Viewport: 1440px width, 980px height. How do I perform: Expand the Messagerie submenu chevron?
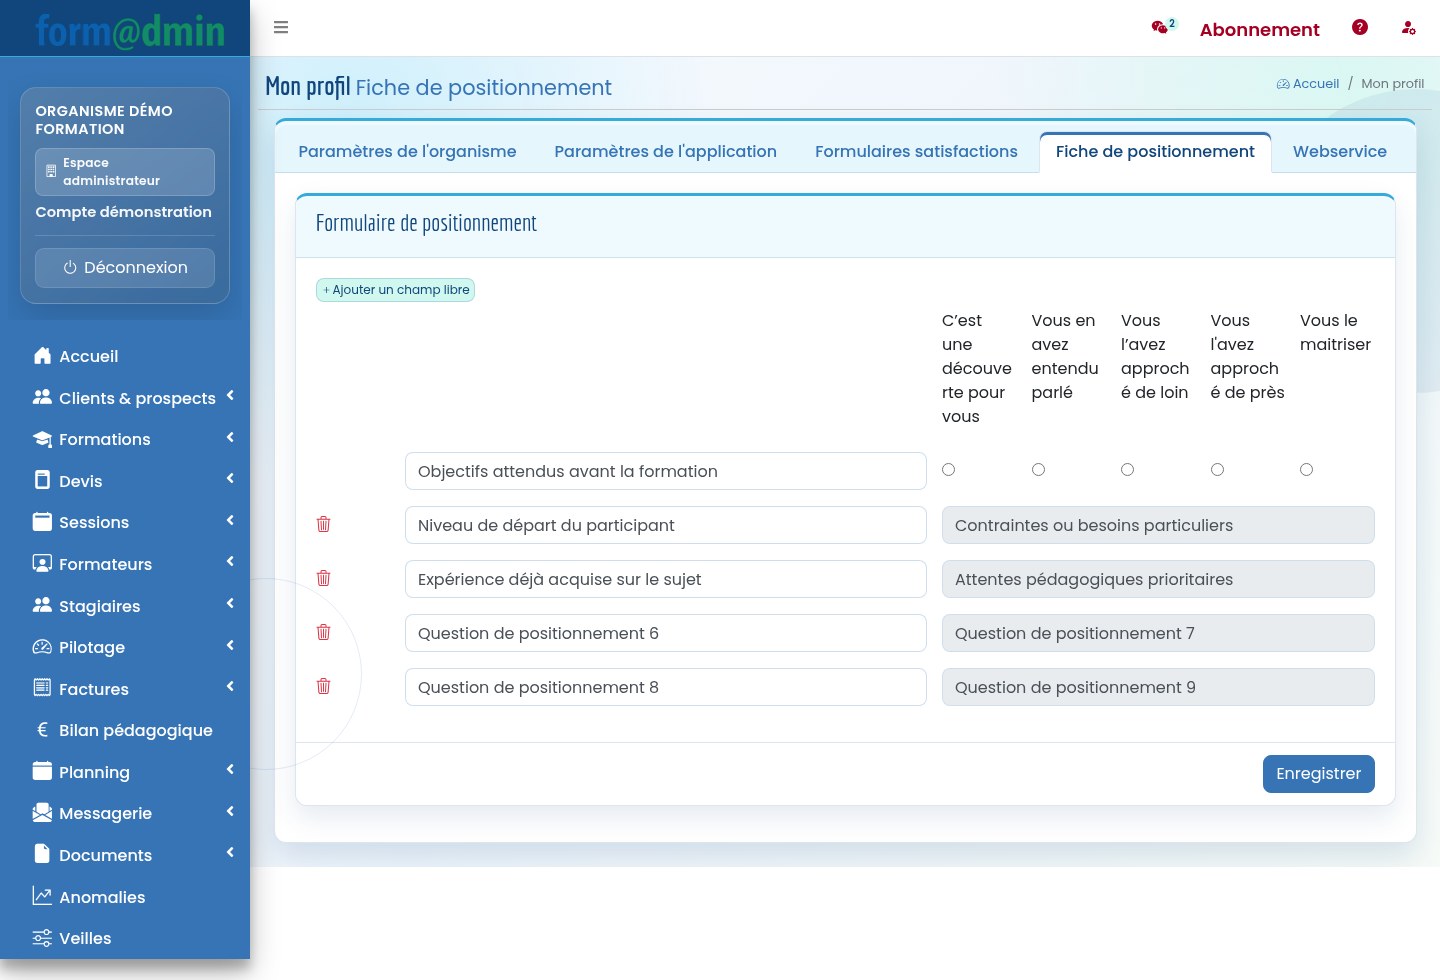point(230,812)
